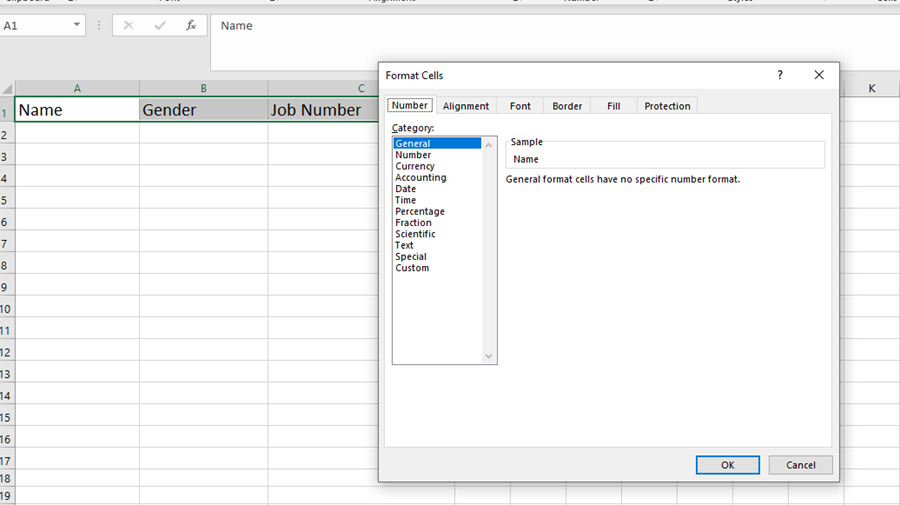Select row 15 header

[7, 417]
